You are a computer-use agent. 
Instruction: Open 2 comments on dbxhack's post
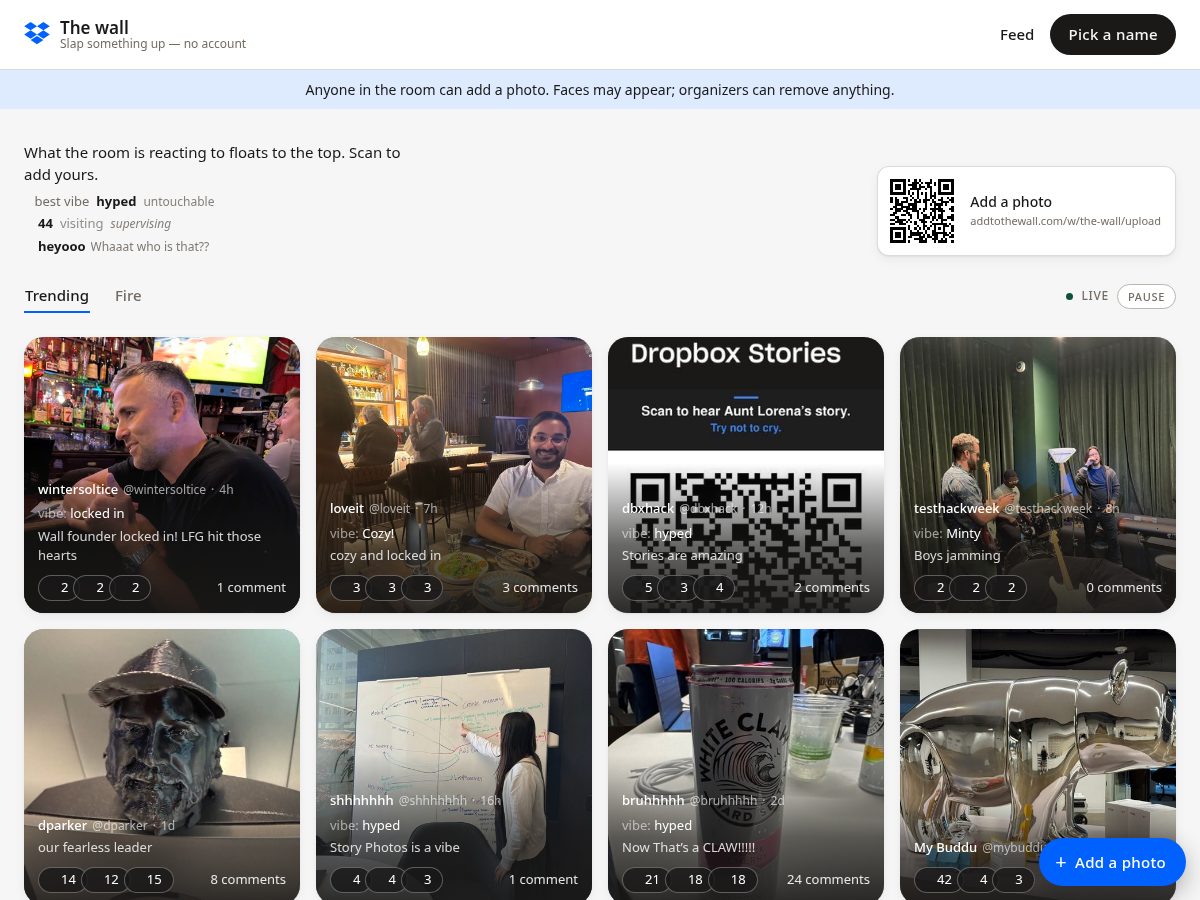coord(832,587)
